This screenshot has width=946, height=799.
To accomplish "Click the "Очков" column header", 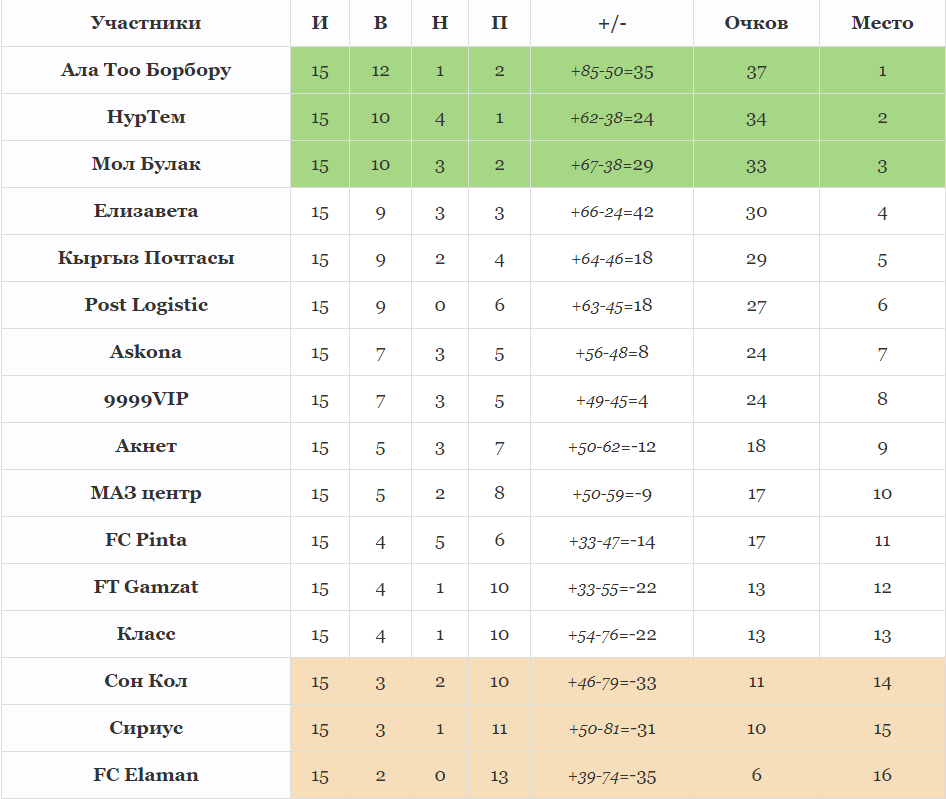I will click(x=756, y=23).
